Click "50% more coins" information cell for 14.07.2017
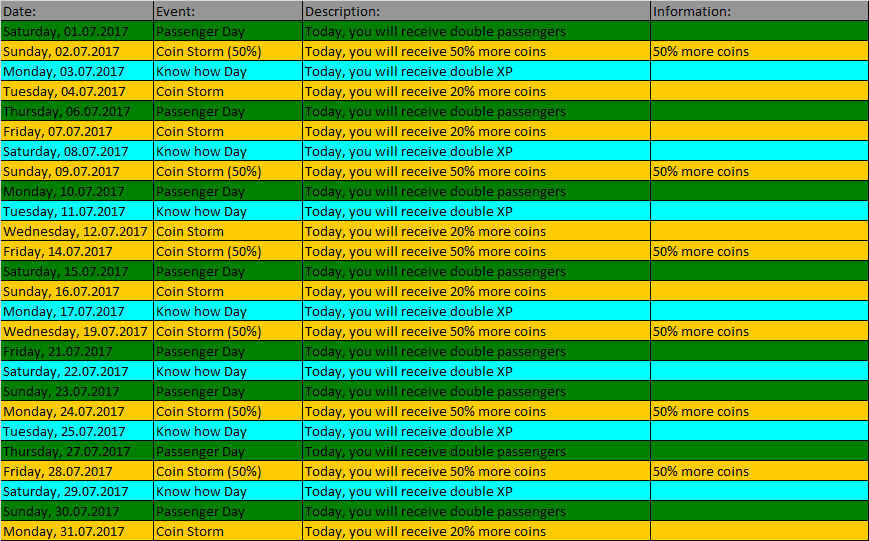The image size is (869, 541). [x=760, y=251]
